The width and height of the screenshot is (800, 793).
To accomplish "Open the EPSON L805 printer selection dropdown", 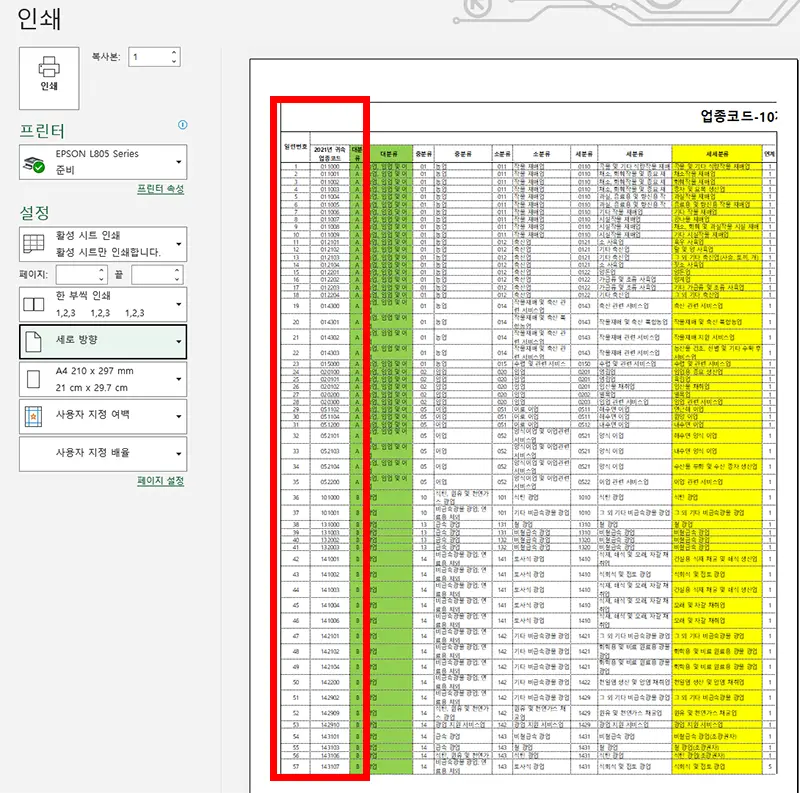I will [178, 161].
